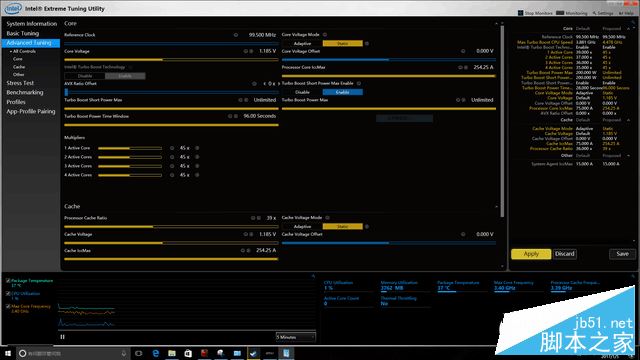Click the Cortana search box on the taskbar
This screenshot has height=360, width=640.
click(x=73, y=353)
